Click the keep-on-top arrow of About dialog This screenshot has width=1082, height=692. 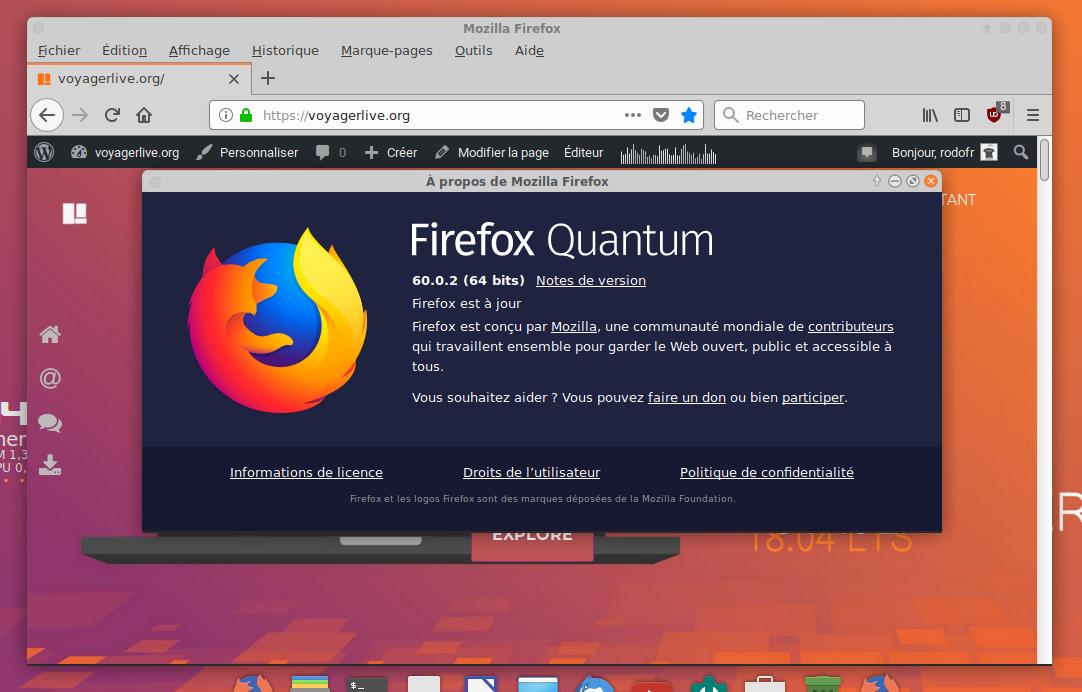[x=876, y=181]
